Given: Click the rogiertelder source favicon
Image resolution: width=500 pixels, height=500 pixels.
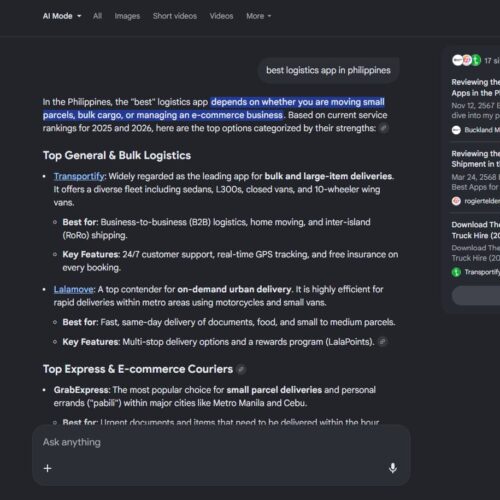Looking at the screenshot, I should pos(456,201).
